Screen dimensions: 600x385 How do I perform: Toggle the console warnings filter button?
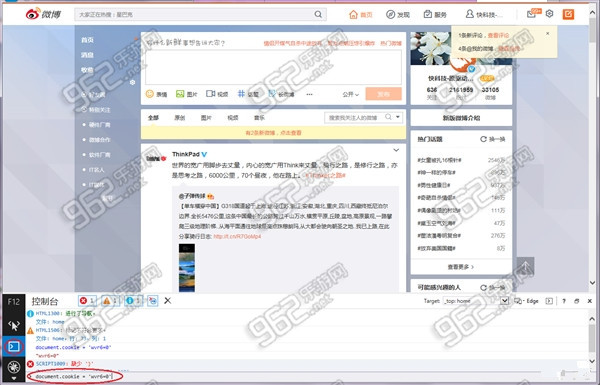(110, 301)
